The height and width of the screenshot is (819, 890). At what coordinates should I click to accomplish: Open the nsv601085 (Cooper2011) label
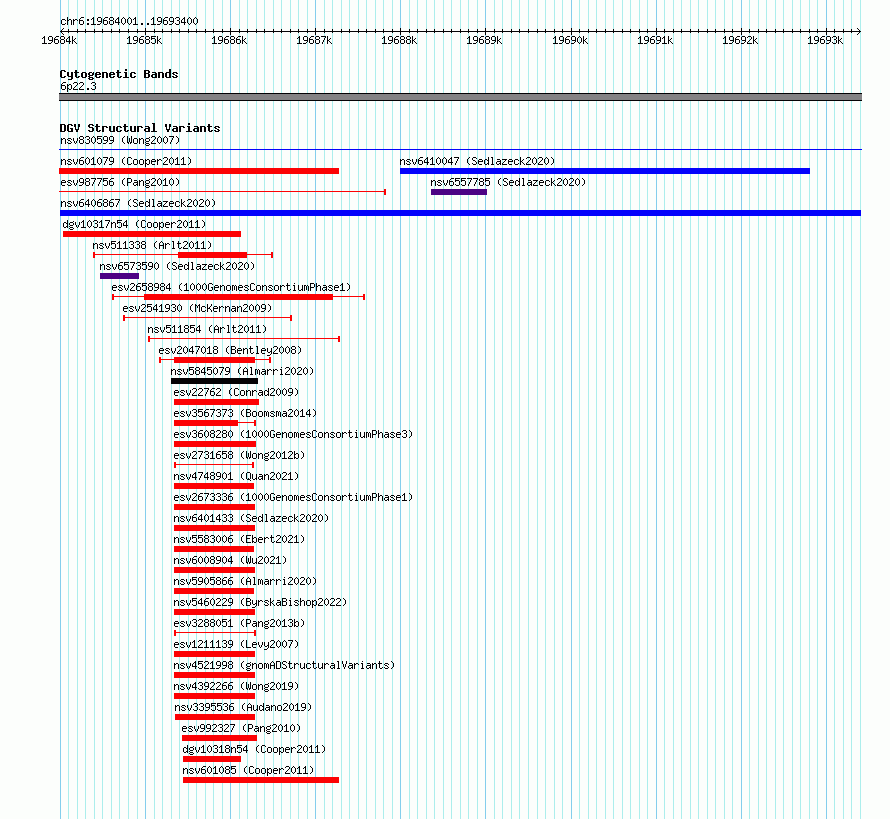pos(248,770)
